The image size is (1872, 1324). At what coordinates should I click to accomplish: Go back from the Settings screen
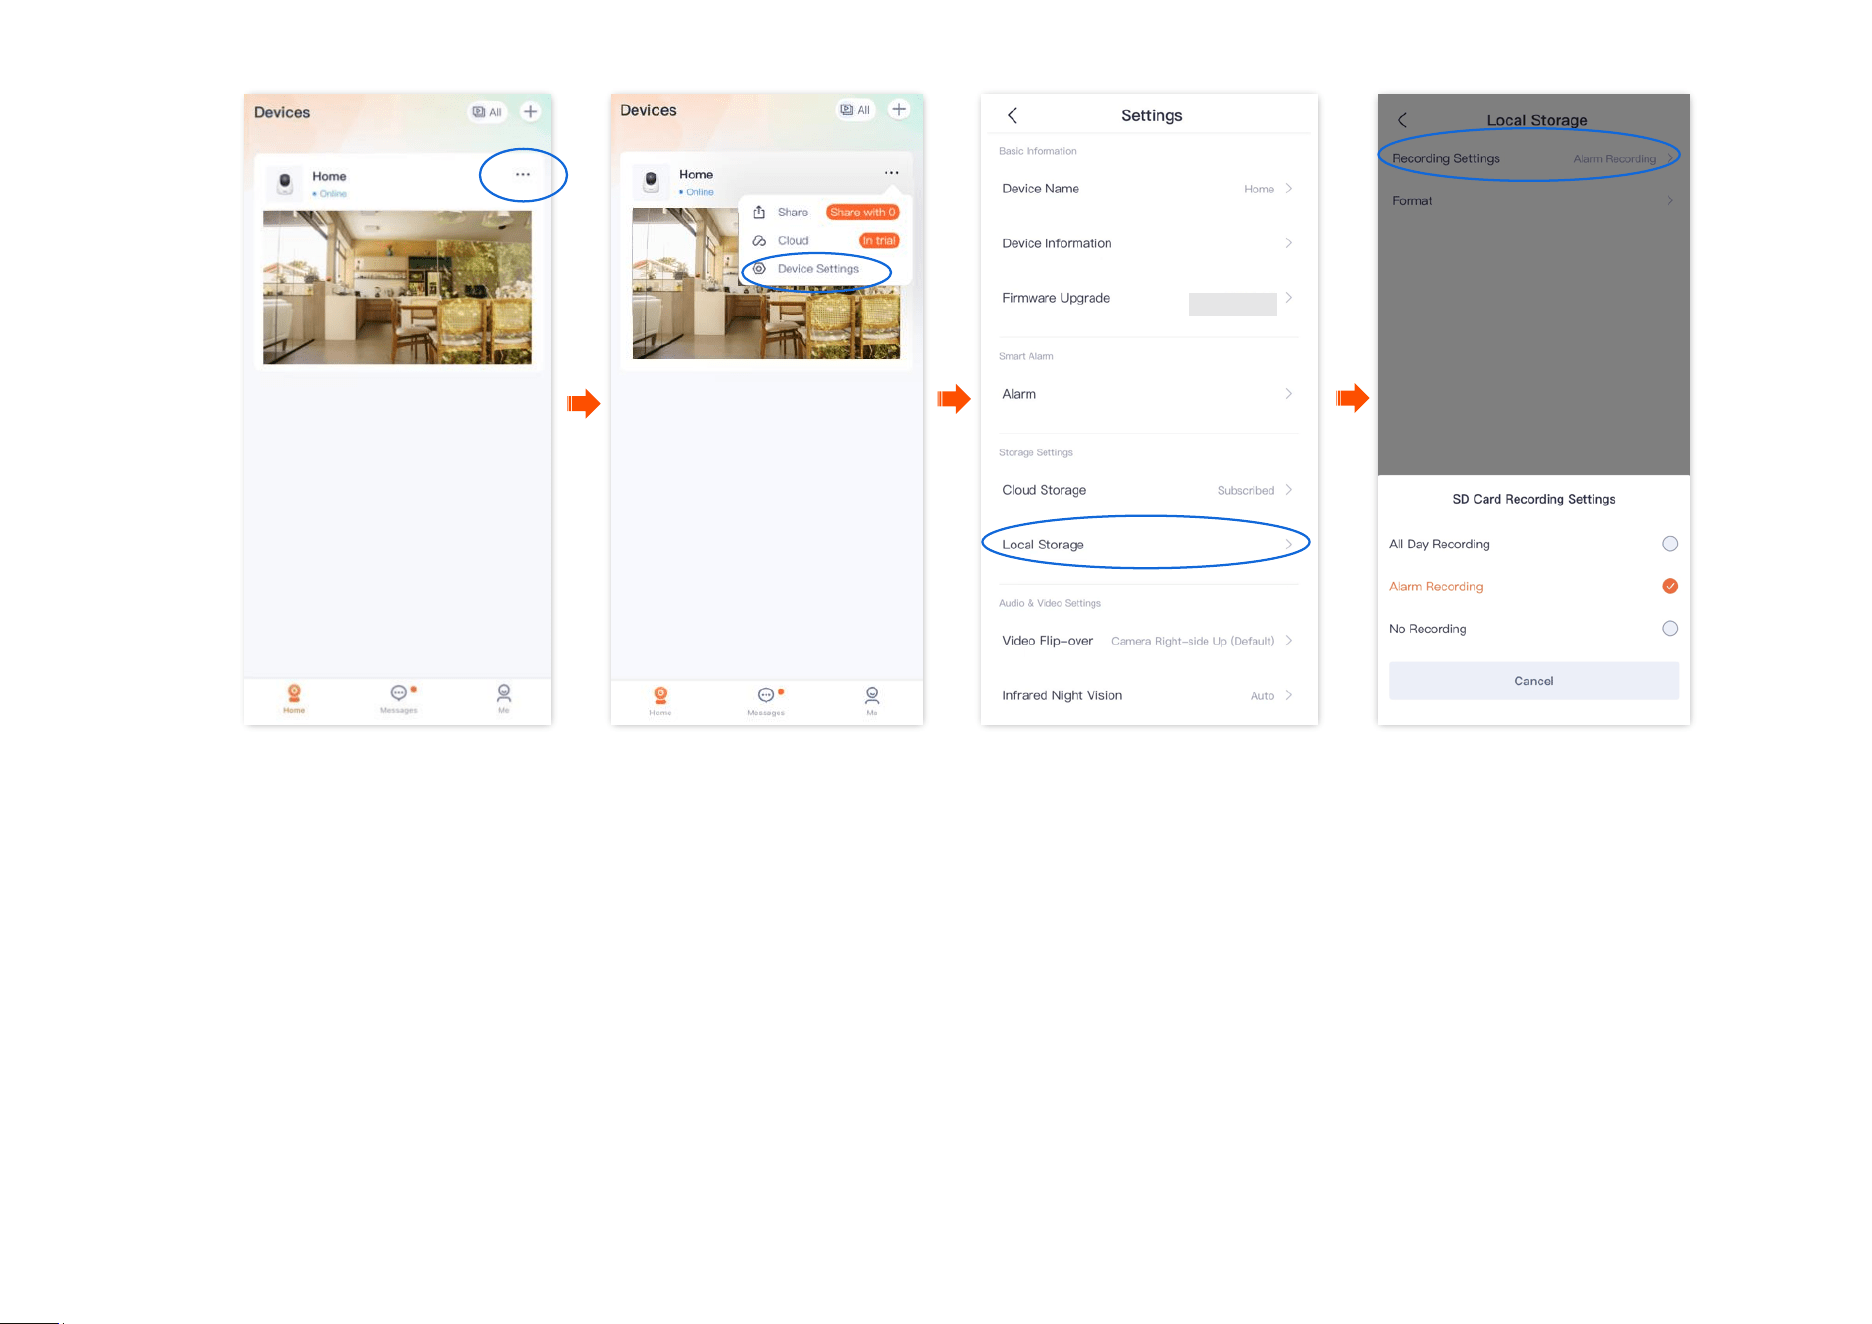1012,115
